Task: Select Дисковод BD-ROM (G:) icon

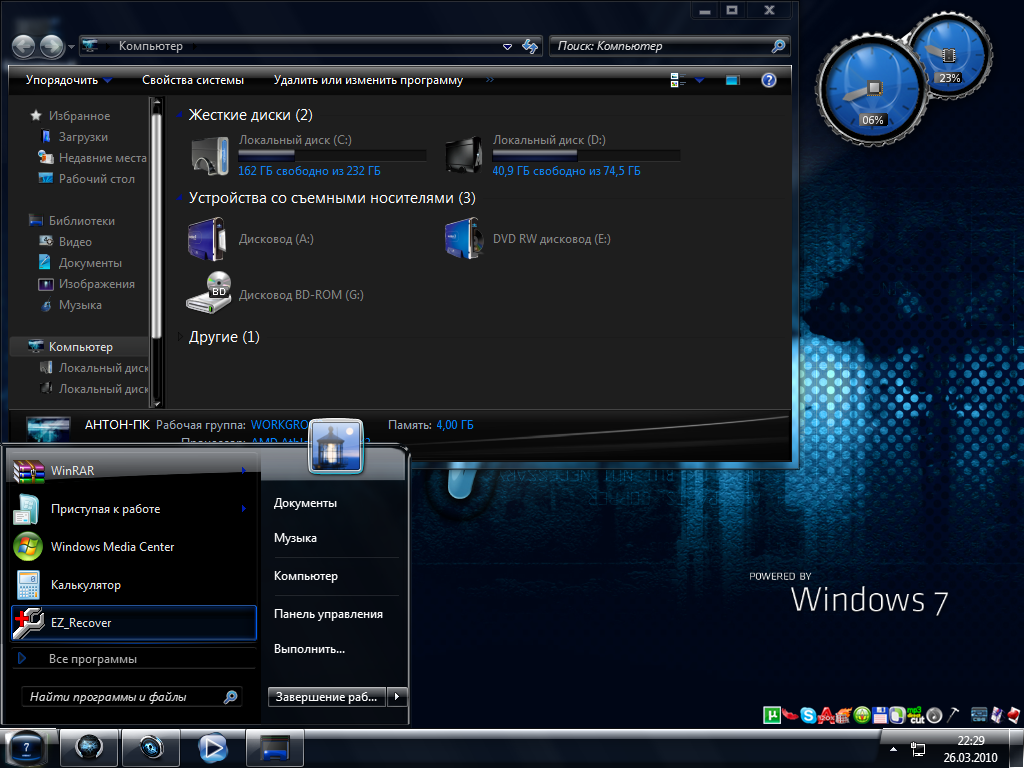Action: tap(209, 293)
